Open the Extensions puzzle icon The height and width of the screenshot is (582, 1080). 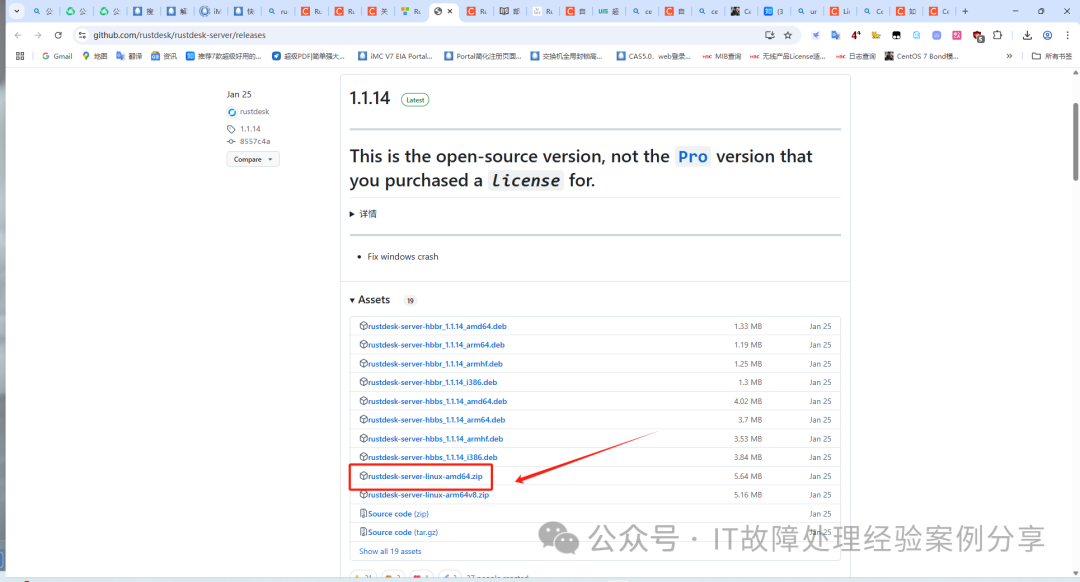997,35
